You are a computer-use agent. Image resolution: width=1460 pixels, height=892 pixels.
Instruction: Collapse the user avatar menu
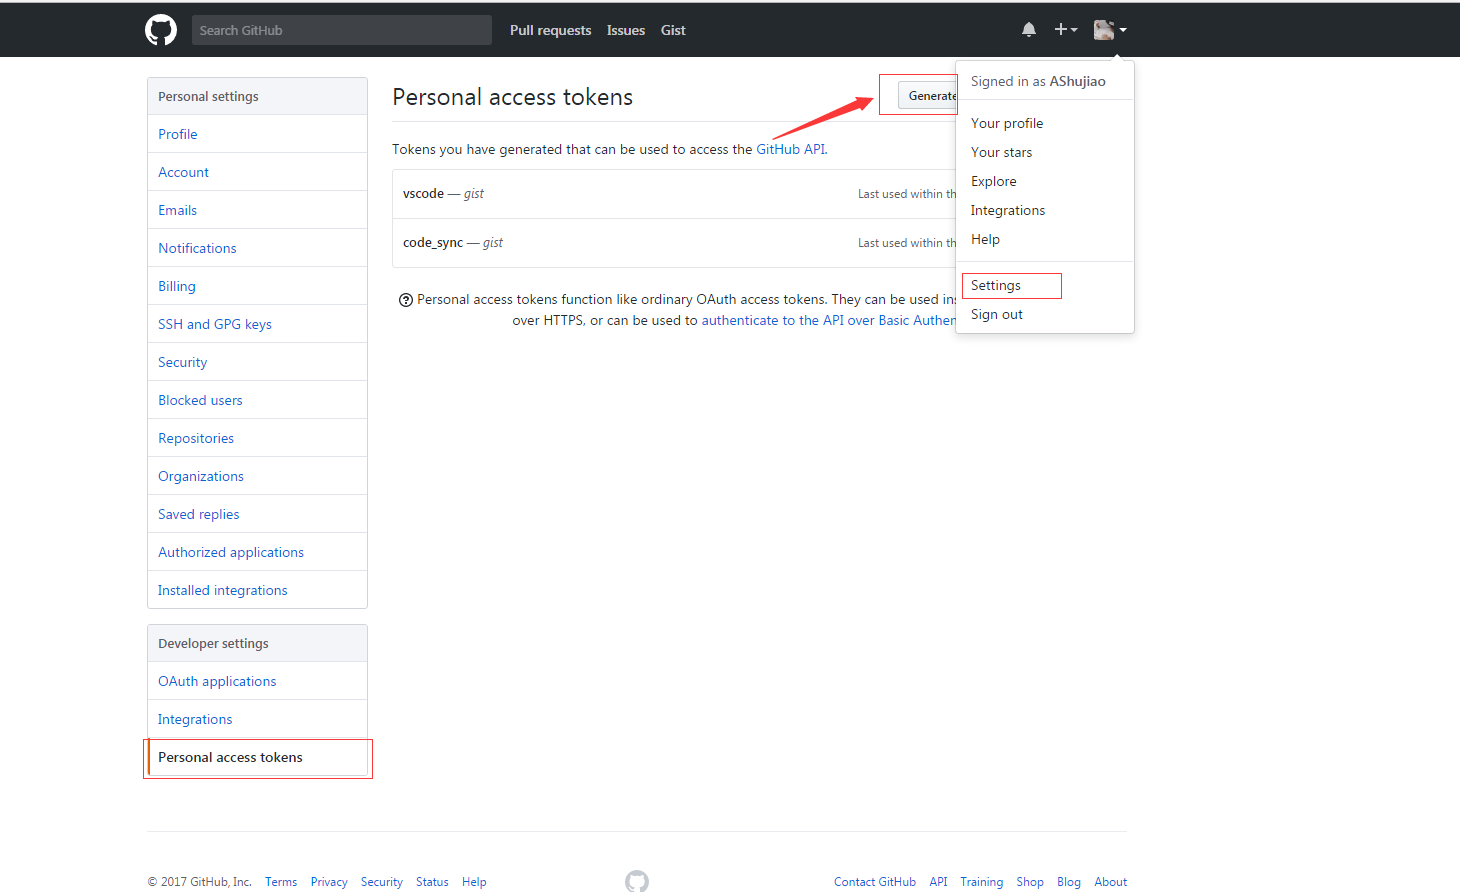point(1110,30)
